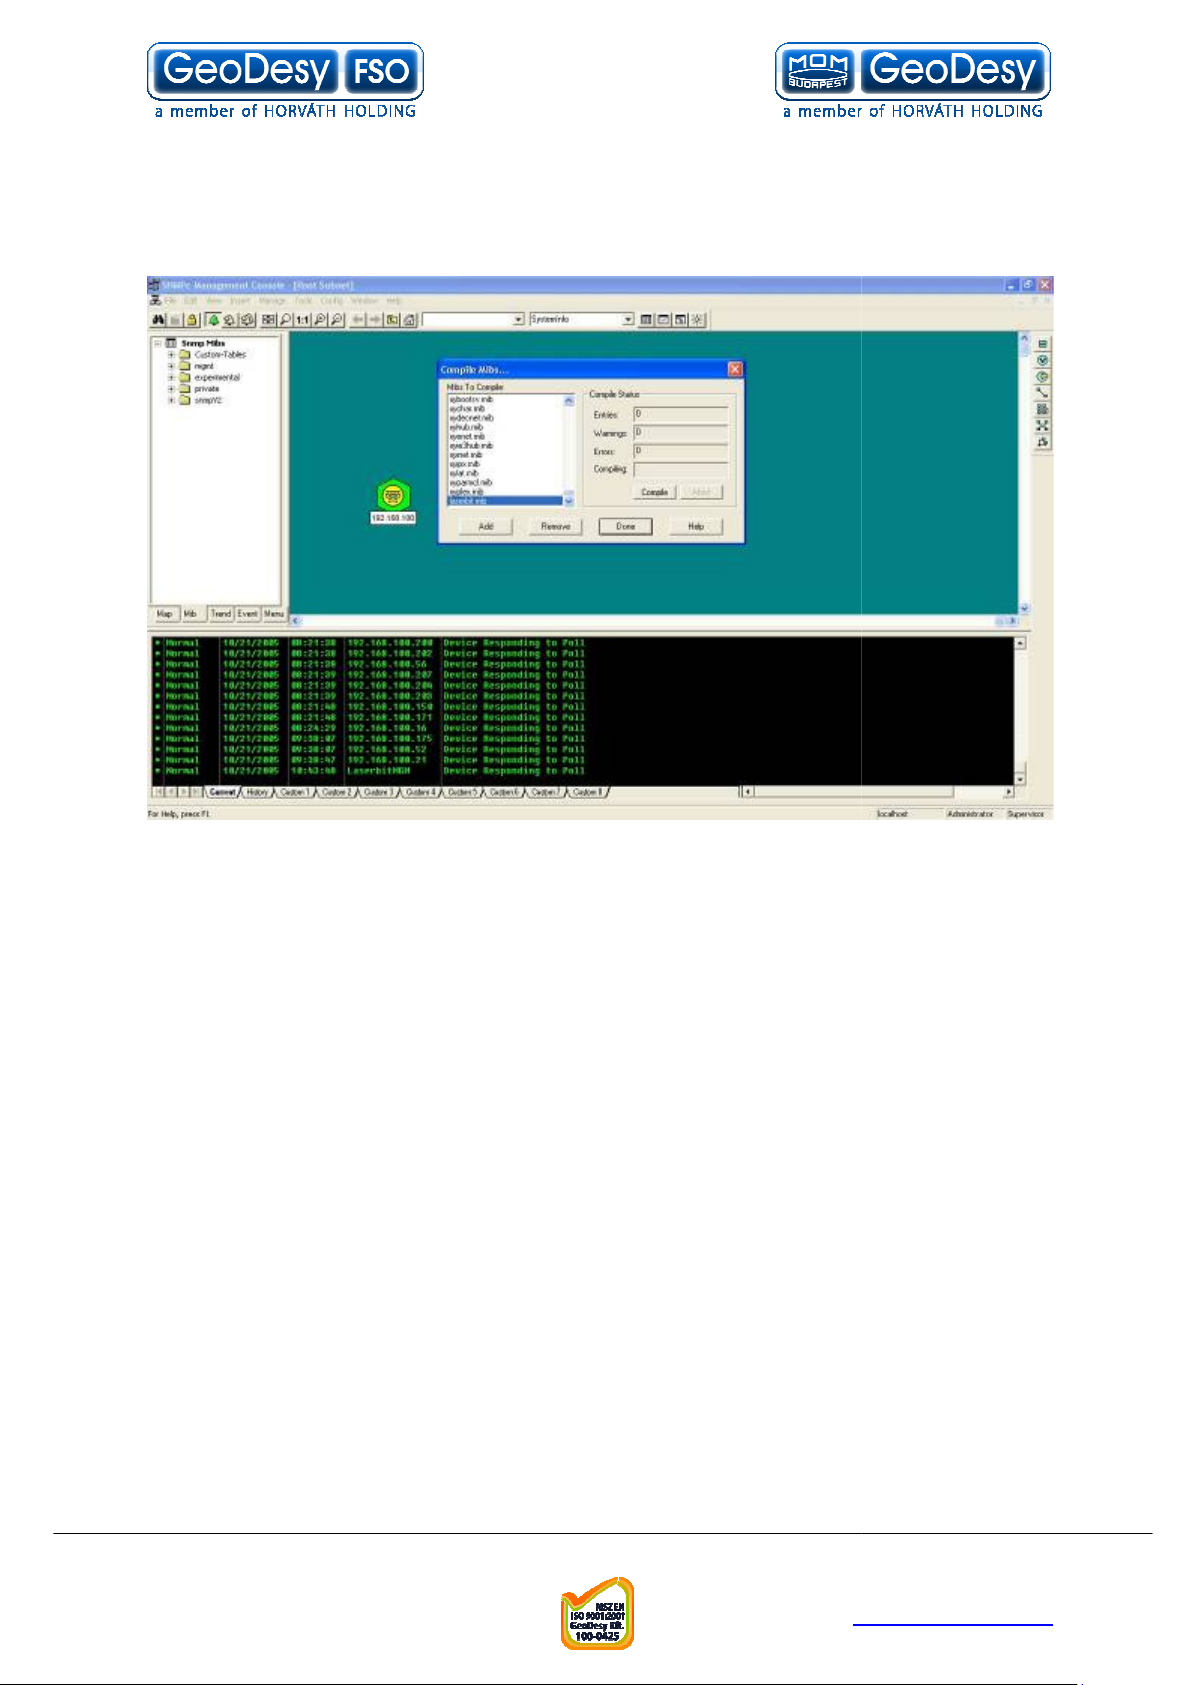The width and height of the screenshot is (1192, 1685).
Task: Close the Compile Mibs dialog
Action: (735, 370)
